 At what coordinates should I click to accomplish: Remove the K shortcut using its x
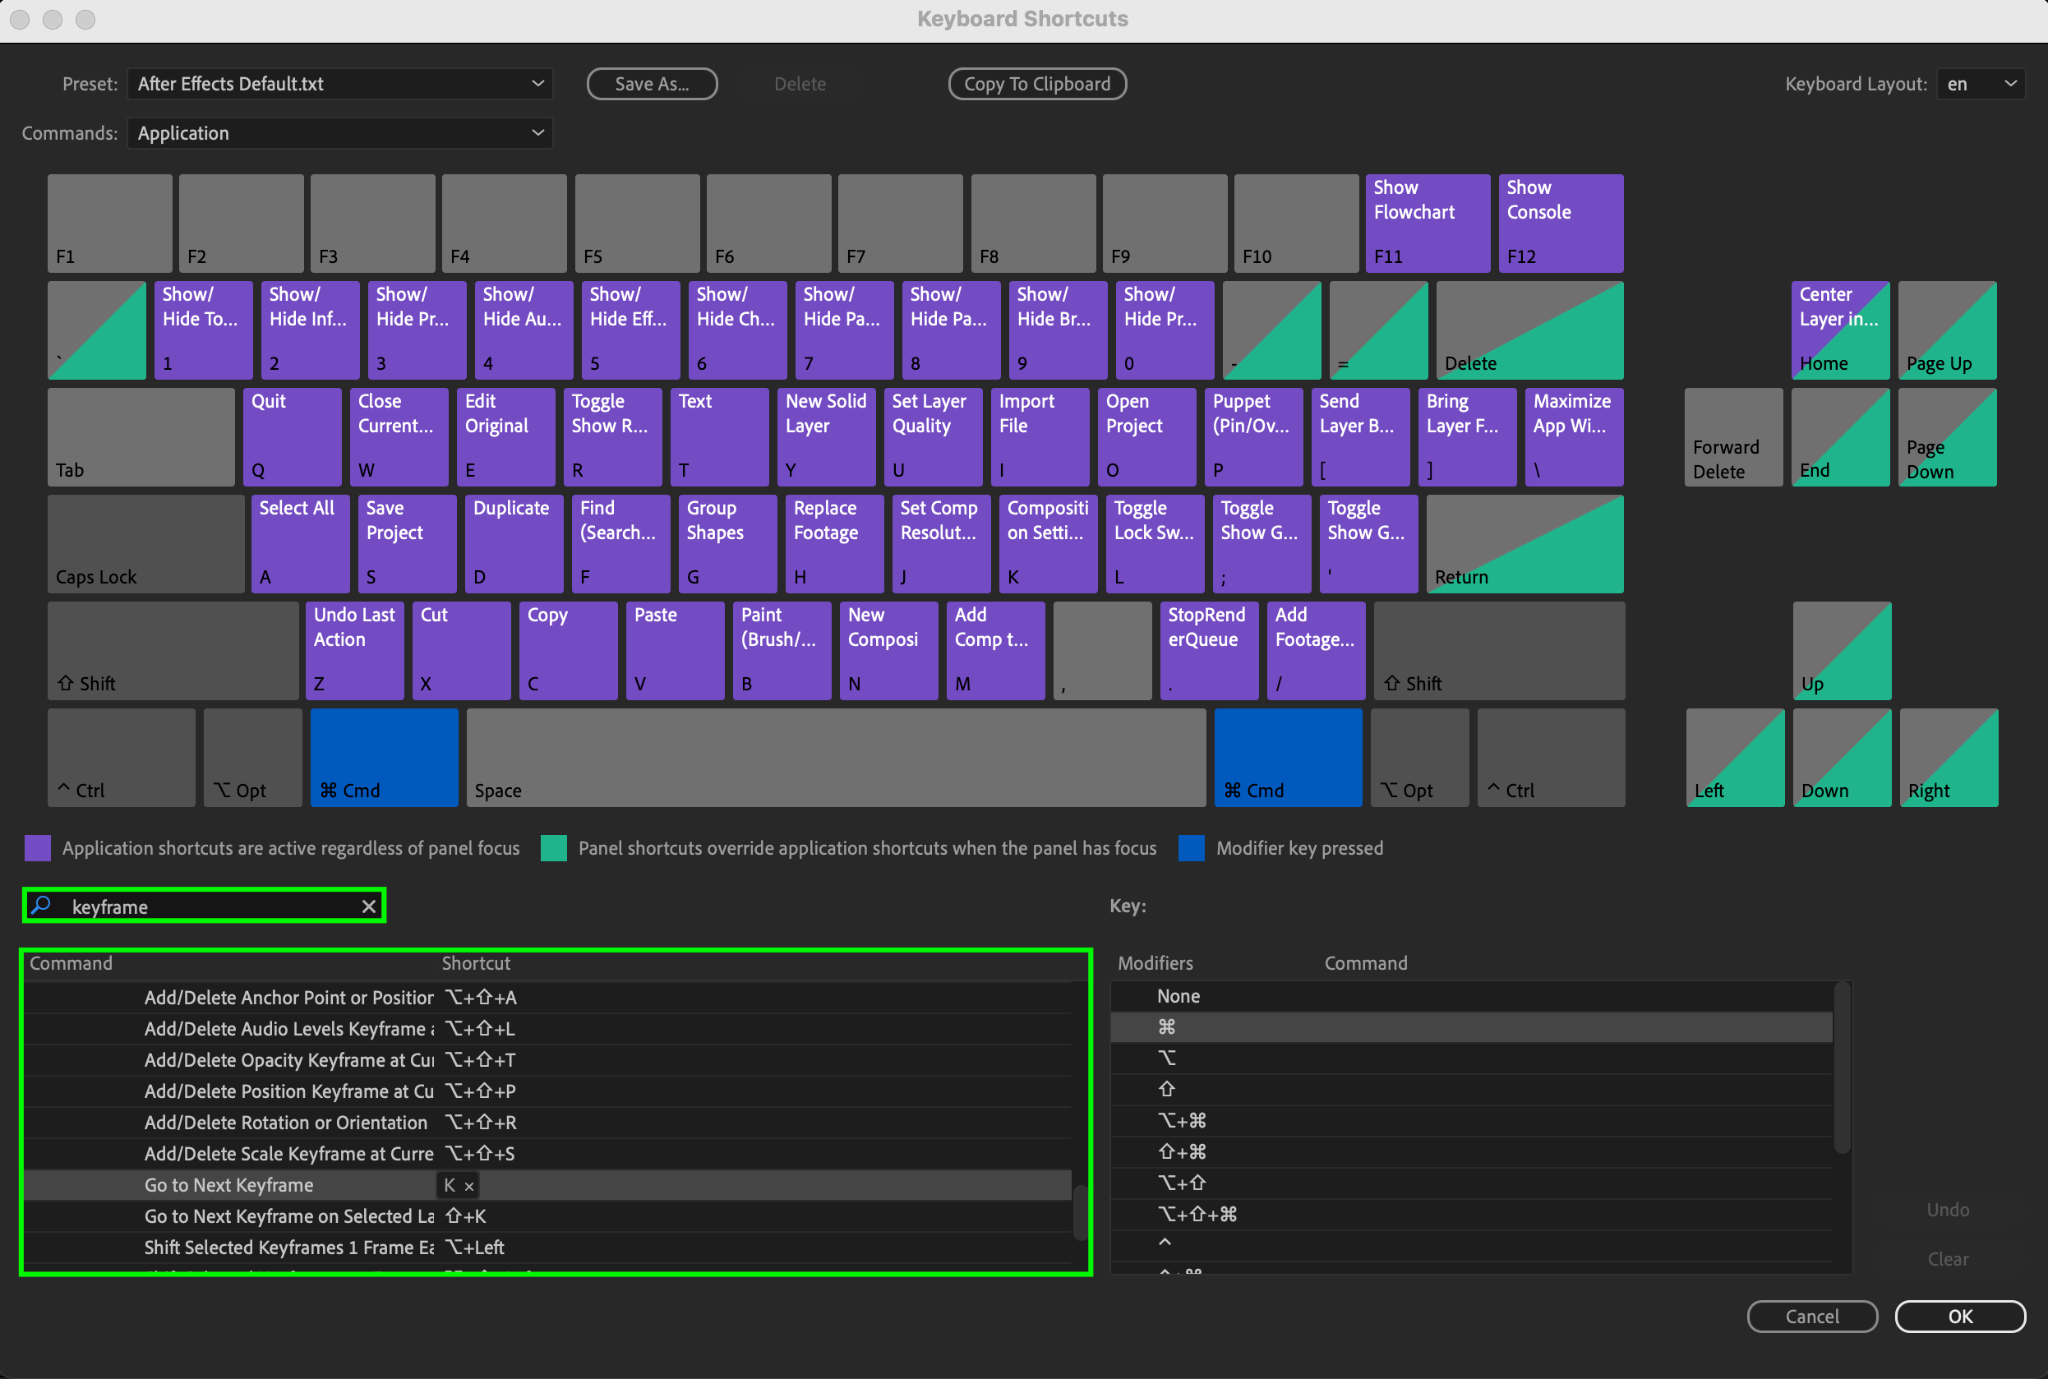click(x=469, y=1186)
